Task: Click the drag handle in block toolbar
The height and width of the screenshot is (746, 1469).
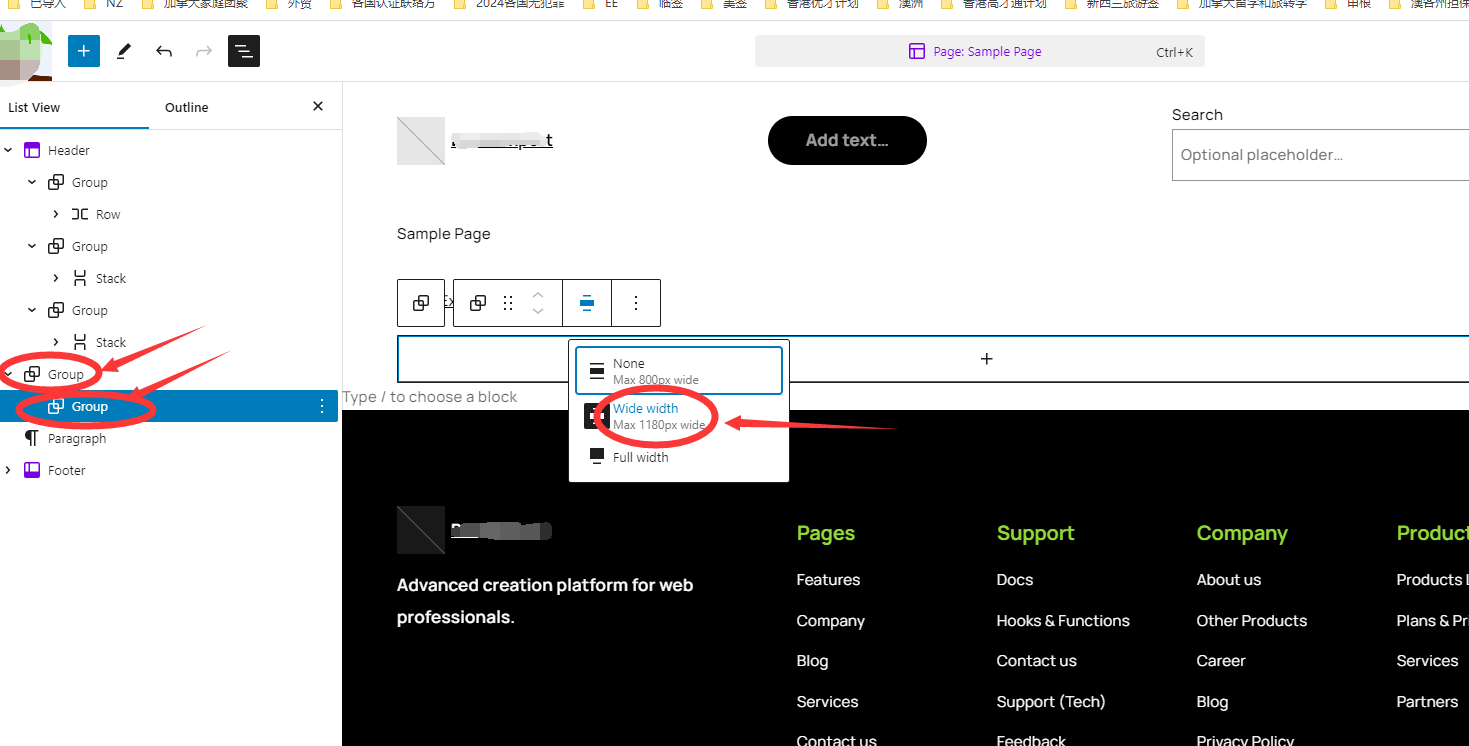Action: pyautogui.click(x=508, y=303)
